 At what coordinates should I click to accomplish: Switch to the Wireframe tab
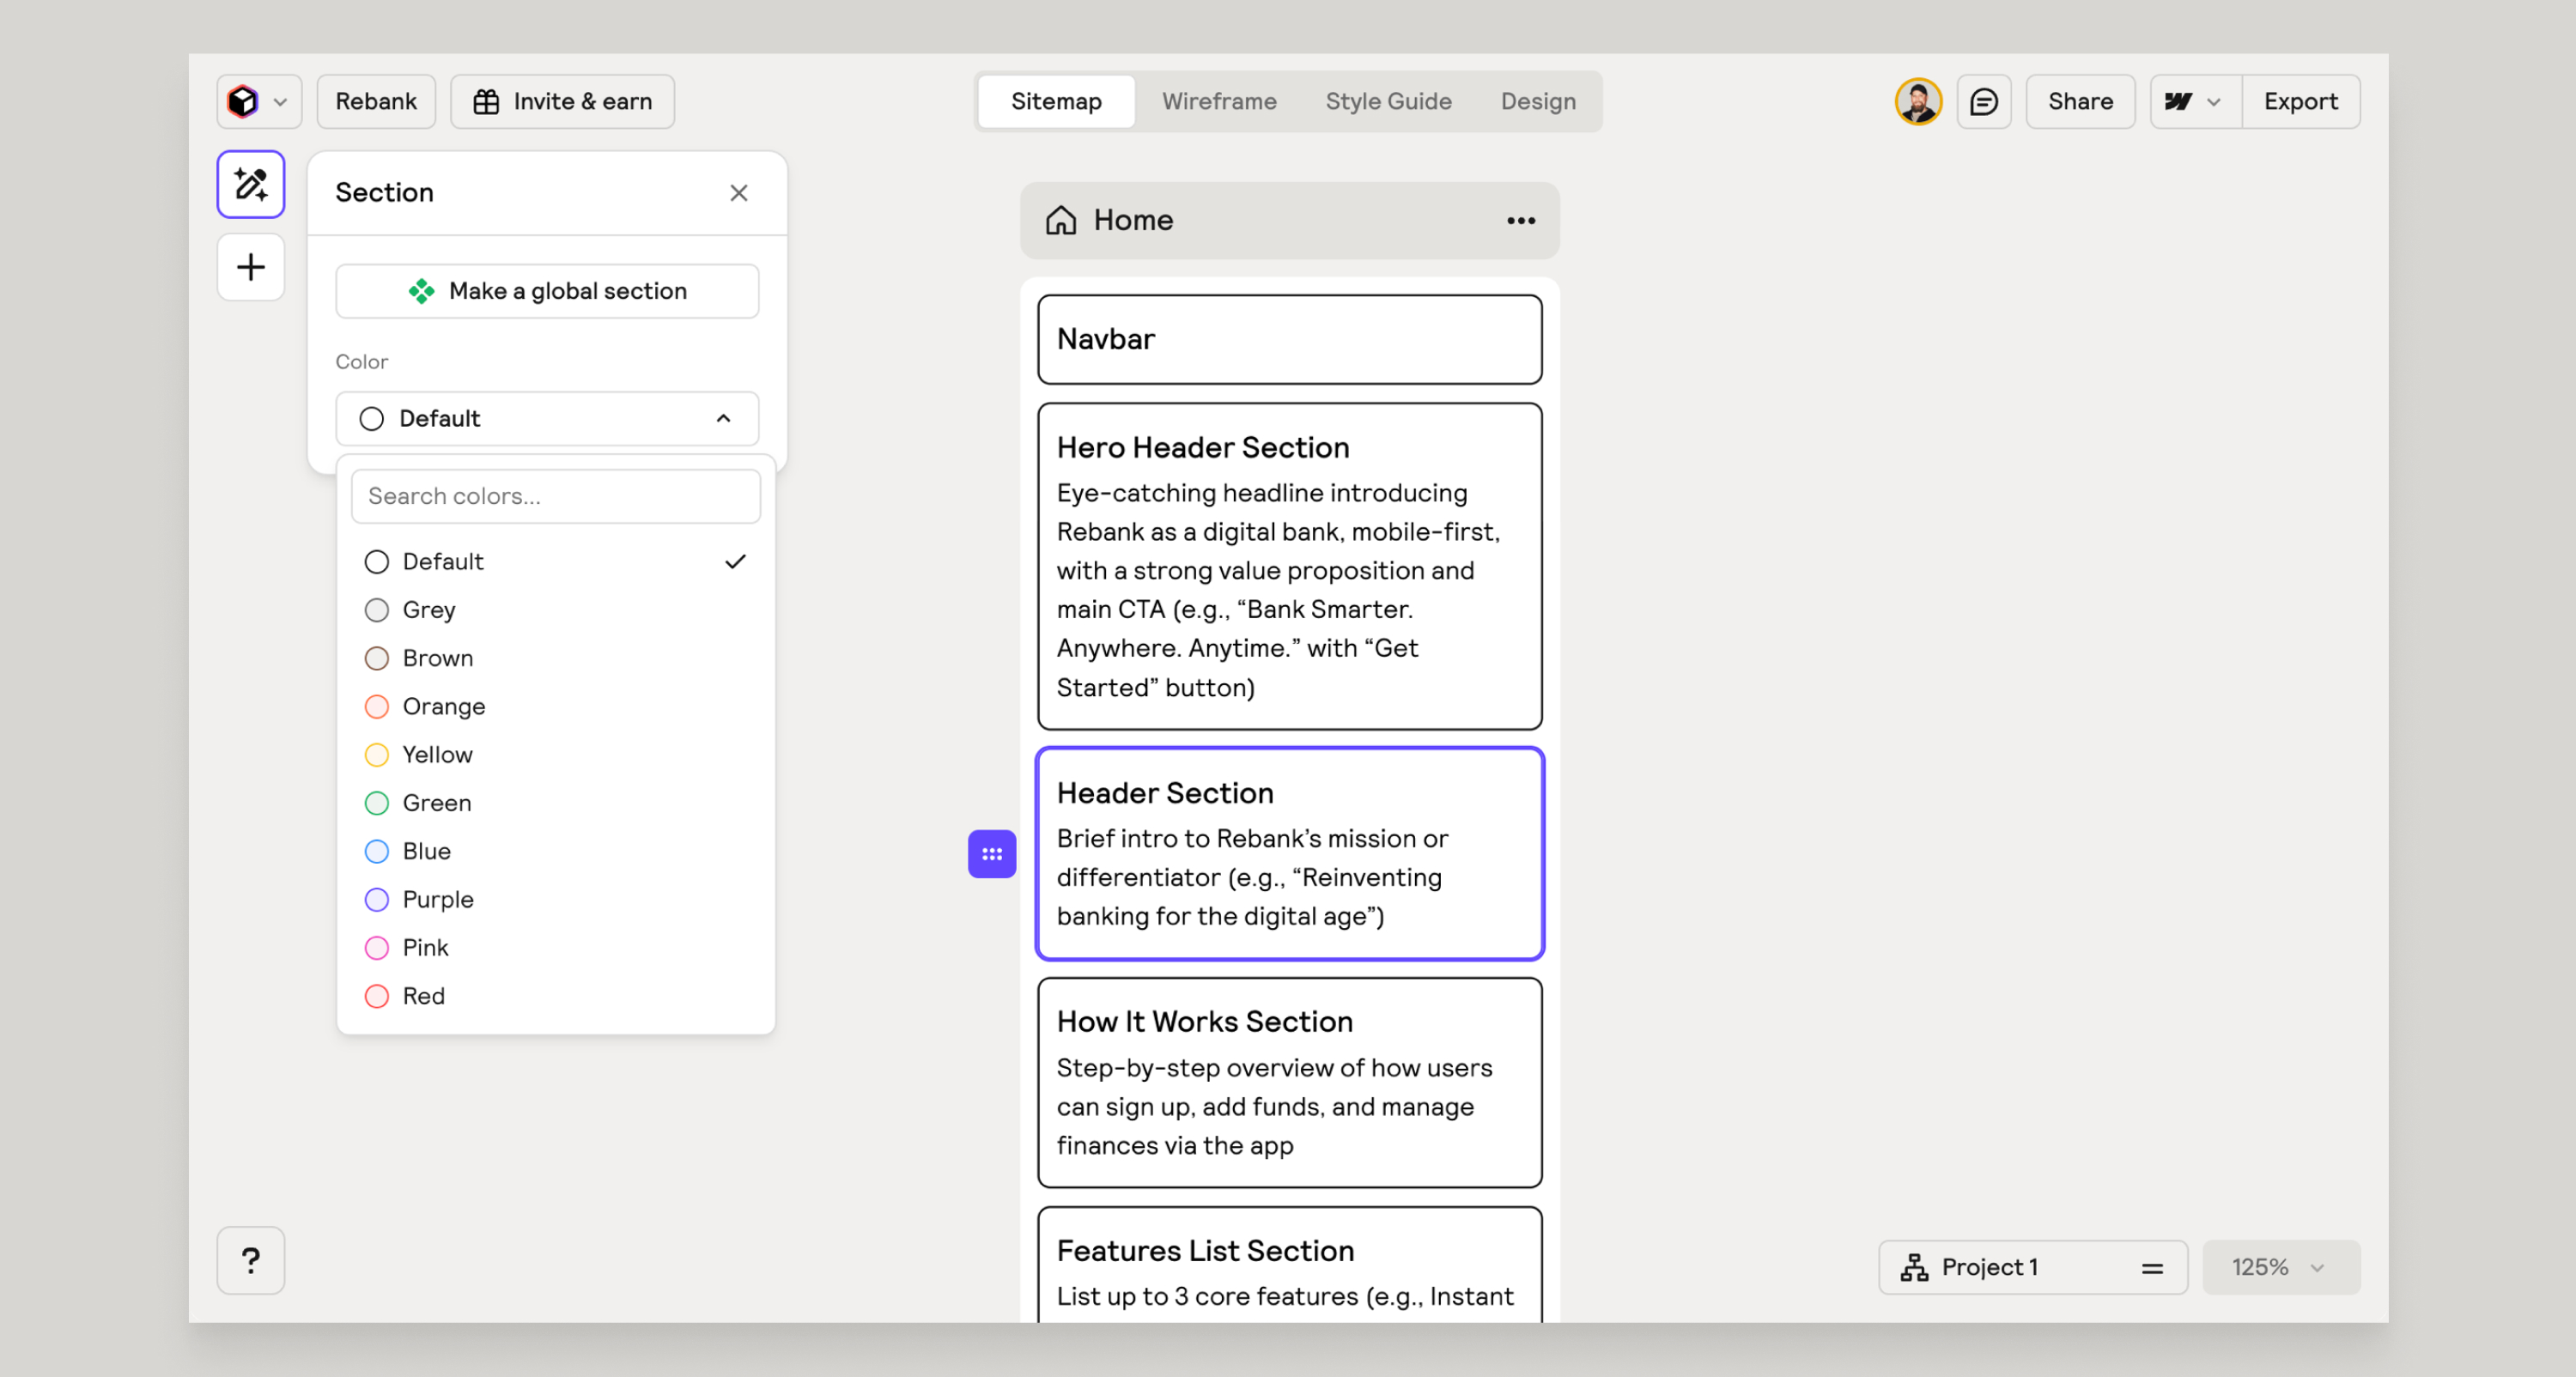coord(1218,102)
